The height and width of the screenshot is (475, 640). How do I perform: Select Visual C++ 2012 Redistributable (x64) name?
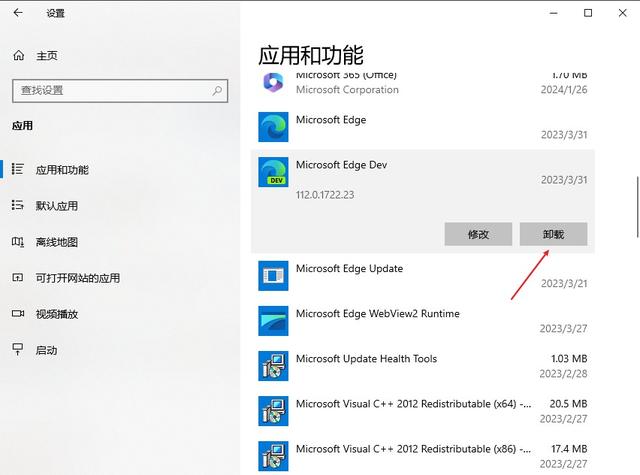pyautogui.click(x=413, y=404)
